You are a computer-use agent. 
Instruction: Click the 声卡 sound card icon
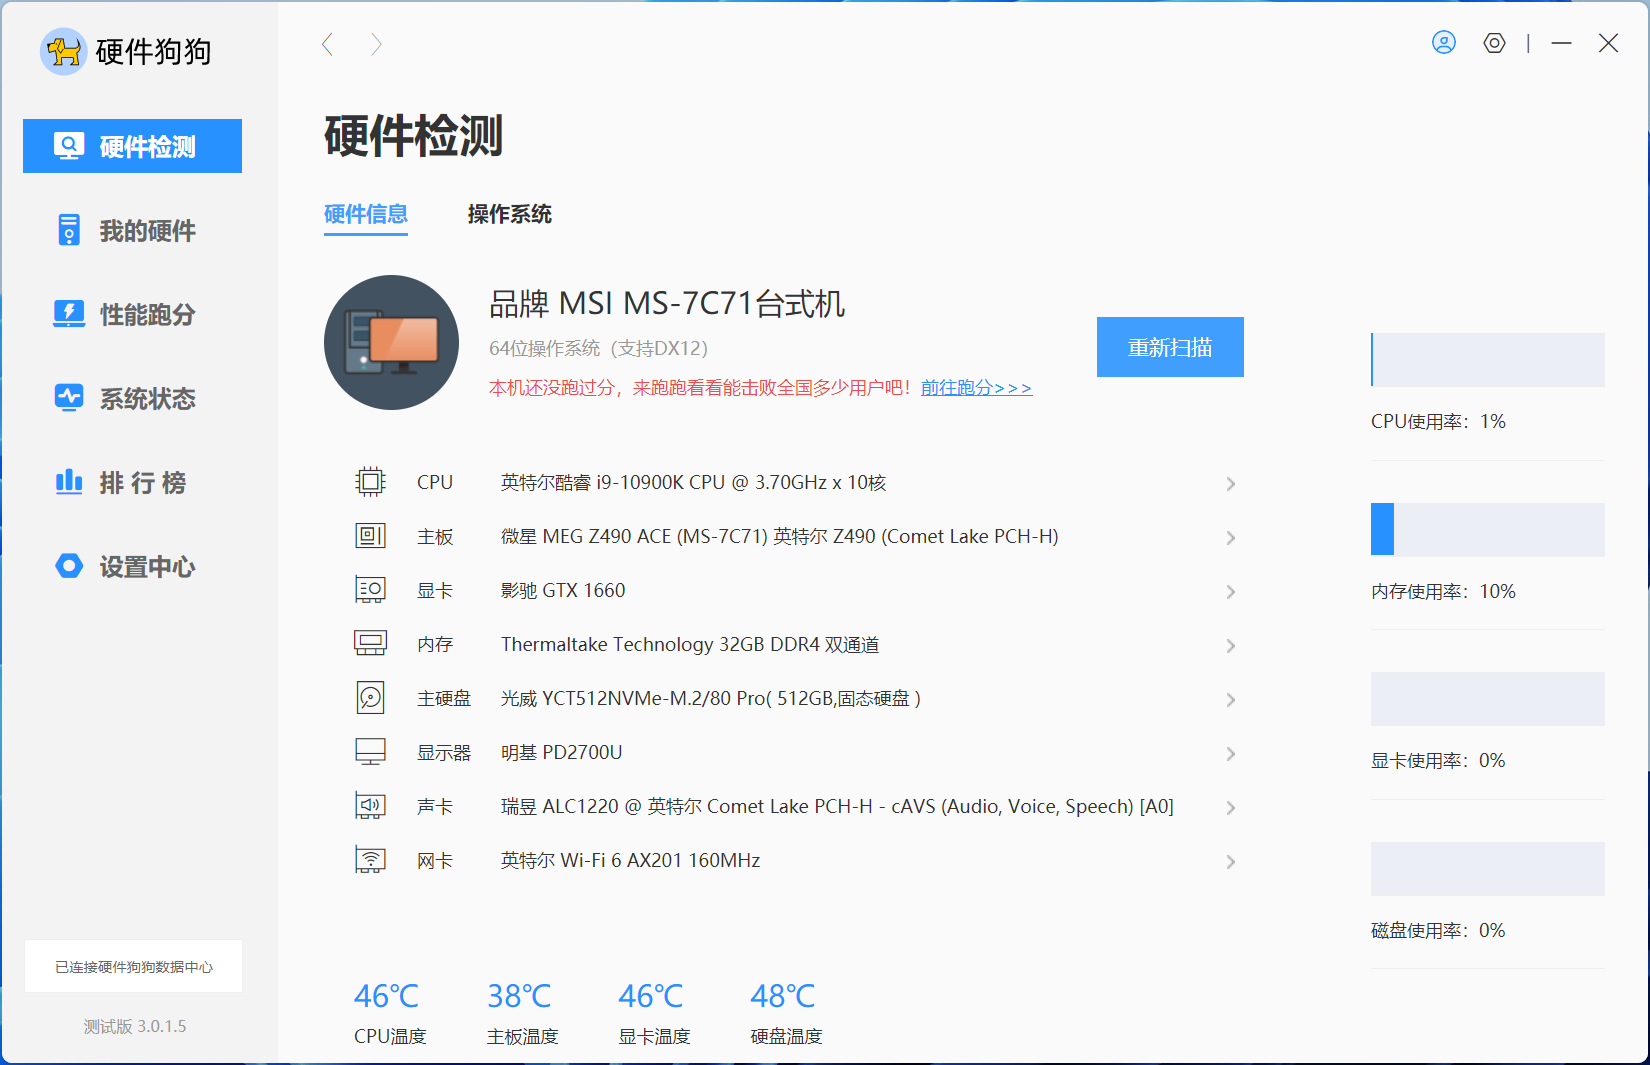(x=370, y=806)
